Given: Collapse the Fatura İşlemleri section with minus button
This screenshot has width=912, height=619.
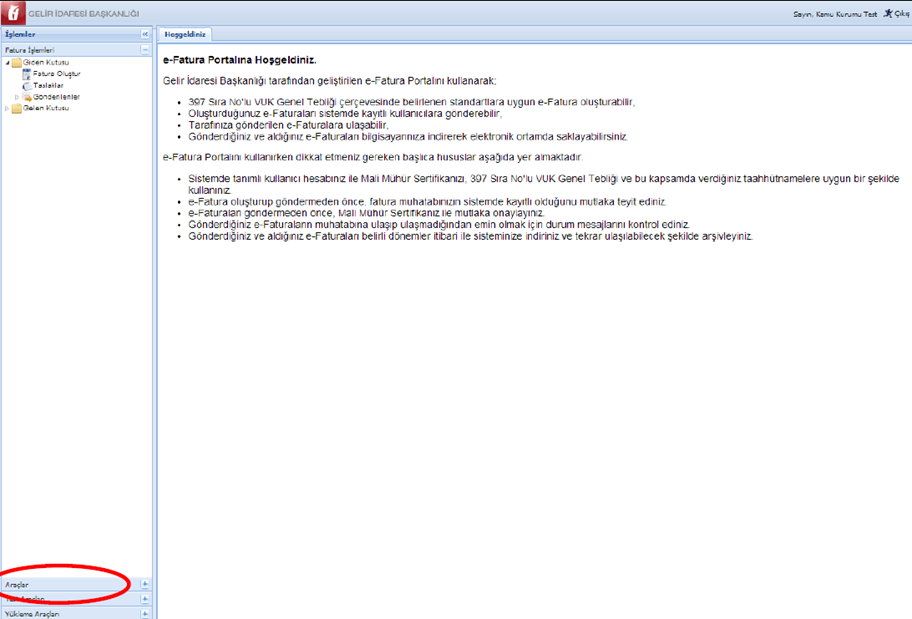Looking at the screenshot, I should 145,49.
